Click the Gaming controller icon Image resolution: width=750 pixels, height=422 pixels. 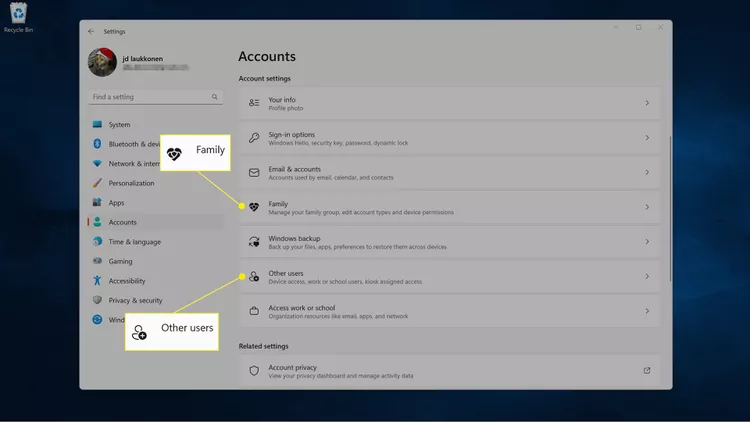(97, 261)
